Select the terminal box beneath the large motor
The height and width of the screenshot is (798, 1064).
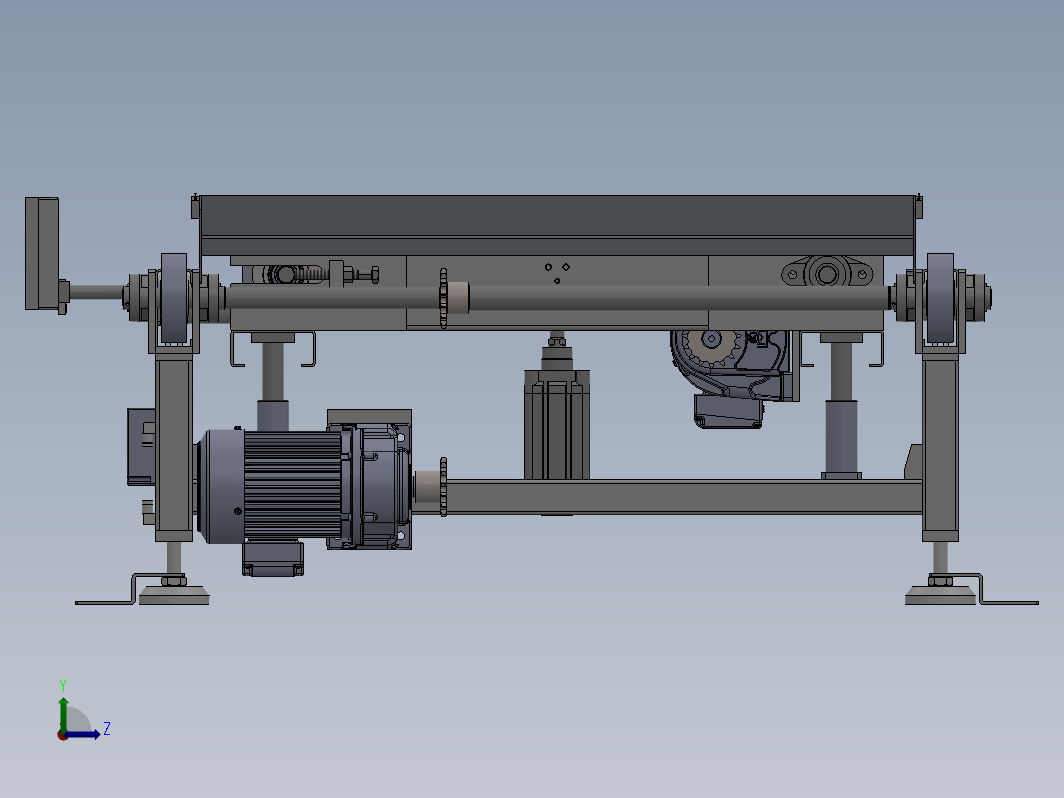273,558
